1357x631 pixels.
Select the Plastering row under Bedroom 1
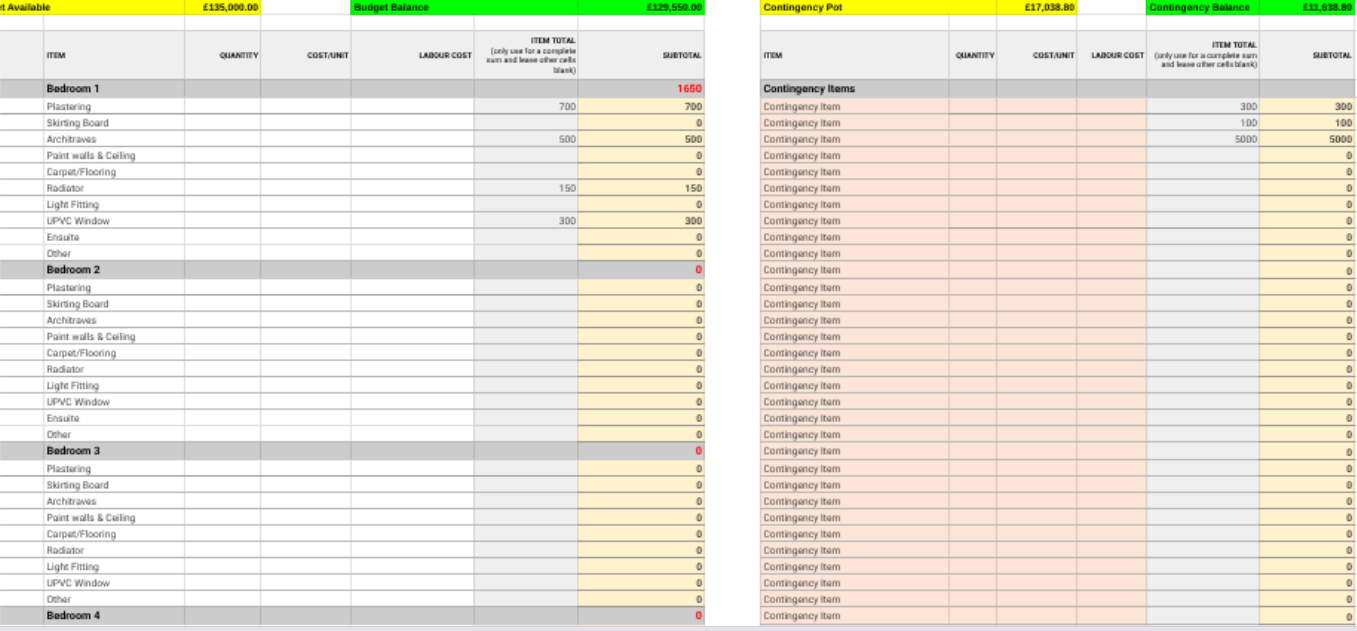point(68,106)
